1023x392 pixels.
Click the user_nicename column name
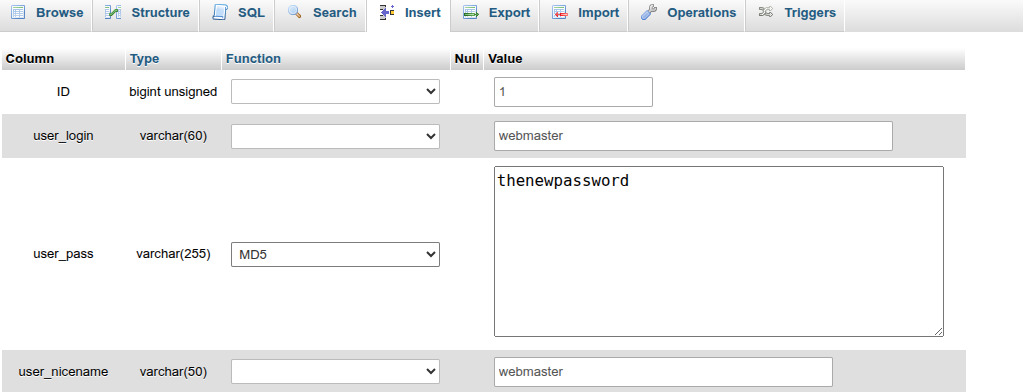pos(63,372)
